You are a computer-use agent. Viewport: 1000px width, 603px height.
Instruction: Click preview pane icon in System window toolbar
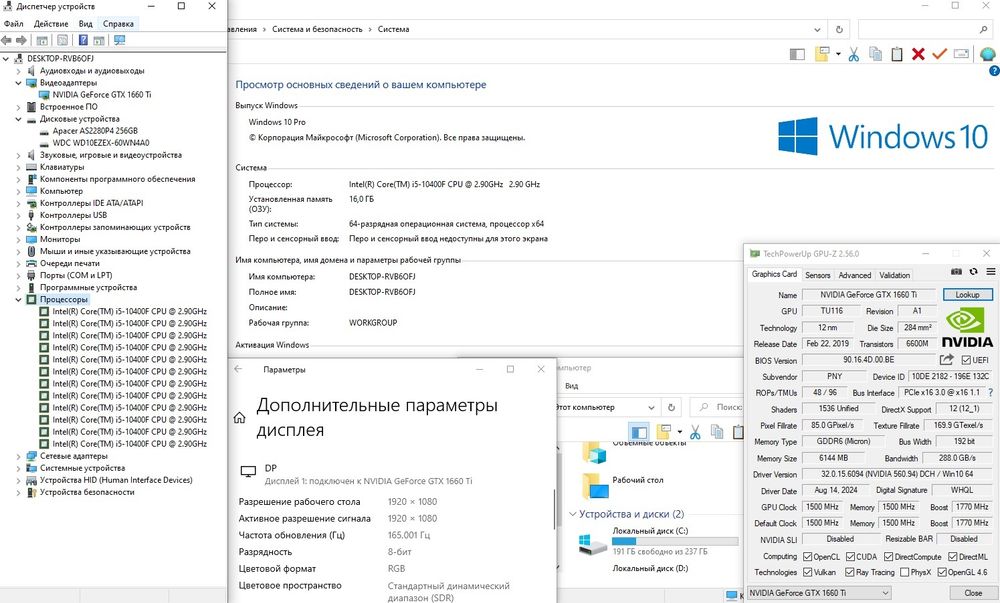(797, 55)
